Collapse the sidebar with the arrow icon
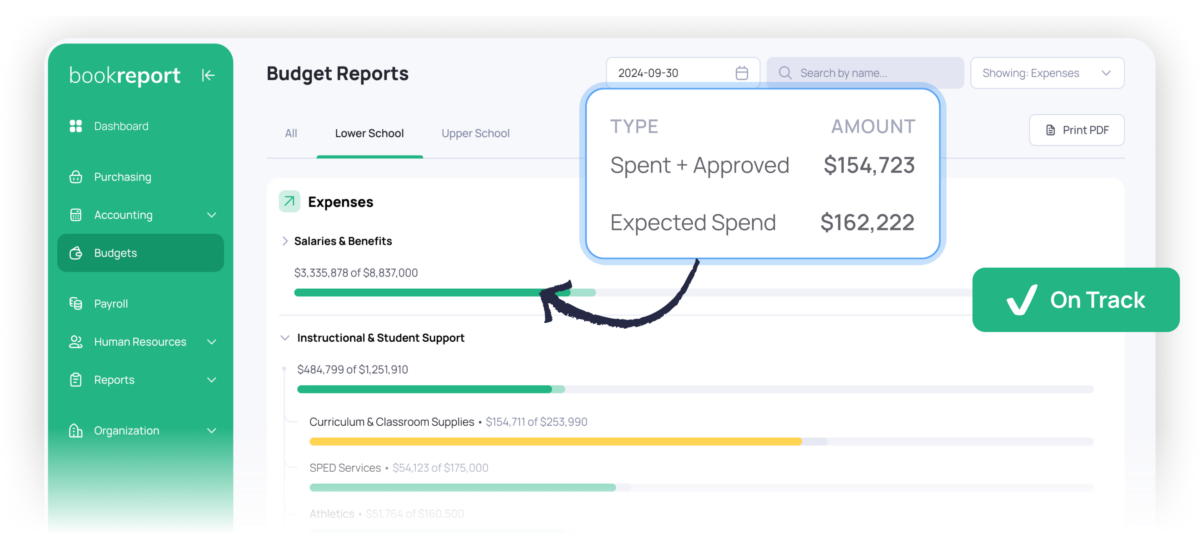The width and height of the screenshot is (1200, 534). tap(208, 75)
